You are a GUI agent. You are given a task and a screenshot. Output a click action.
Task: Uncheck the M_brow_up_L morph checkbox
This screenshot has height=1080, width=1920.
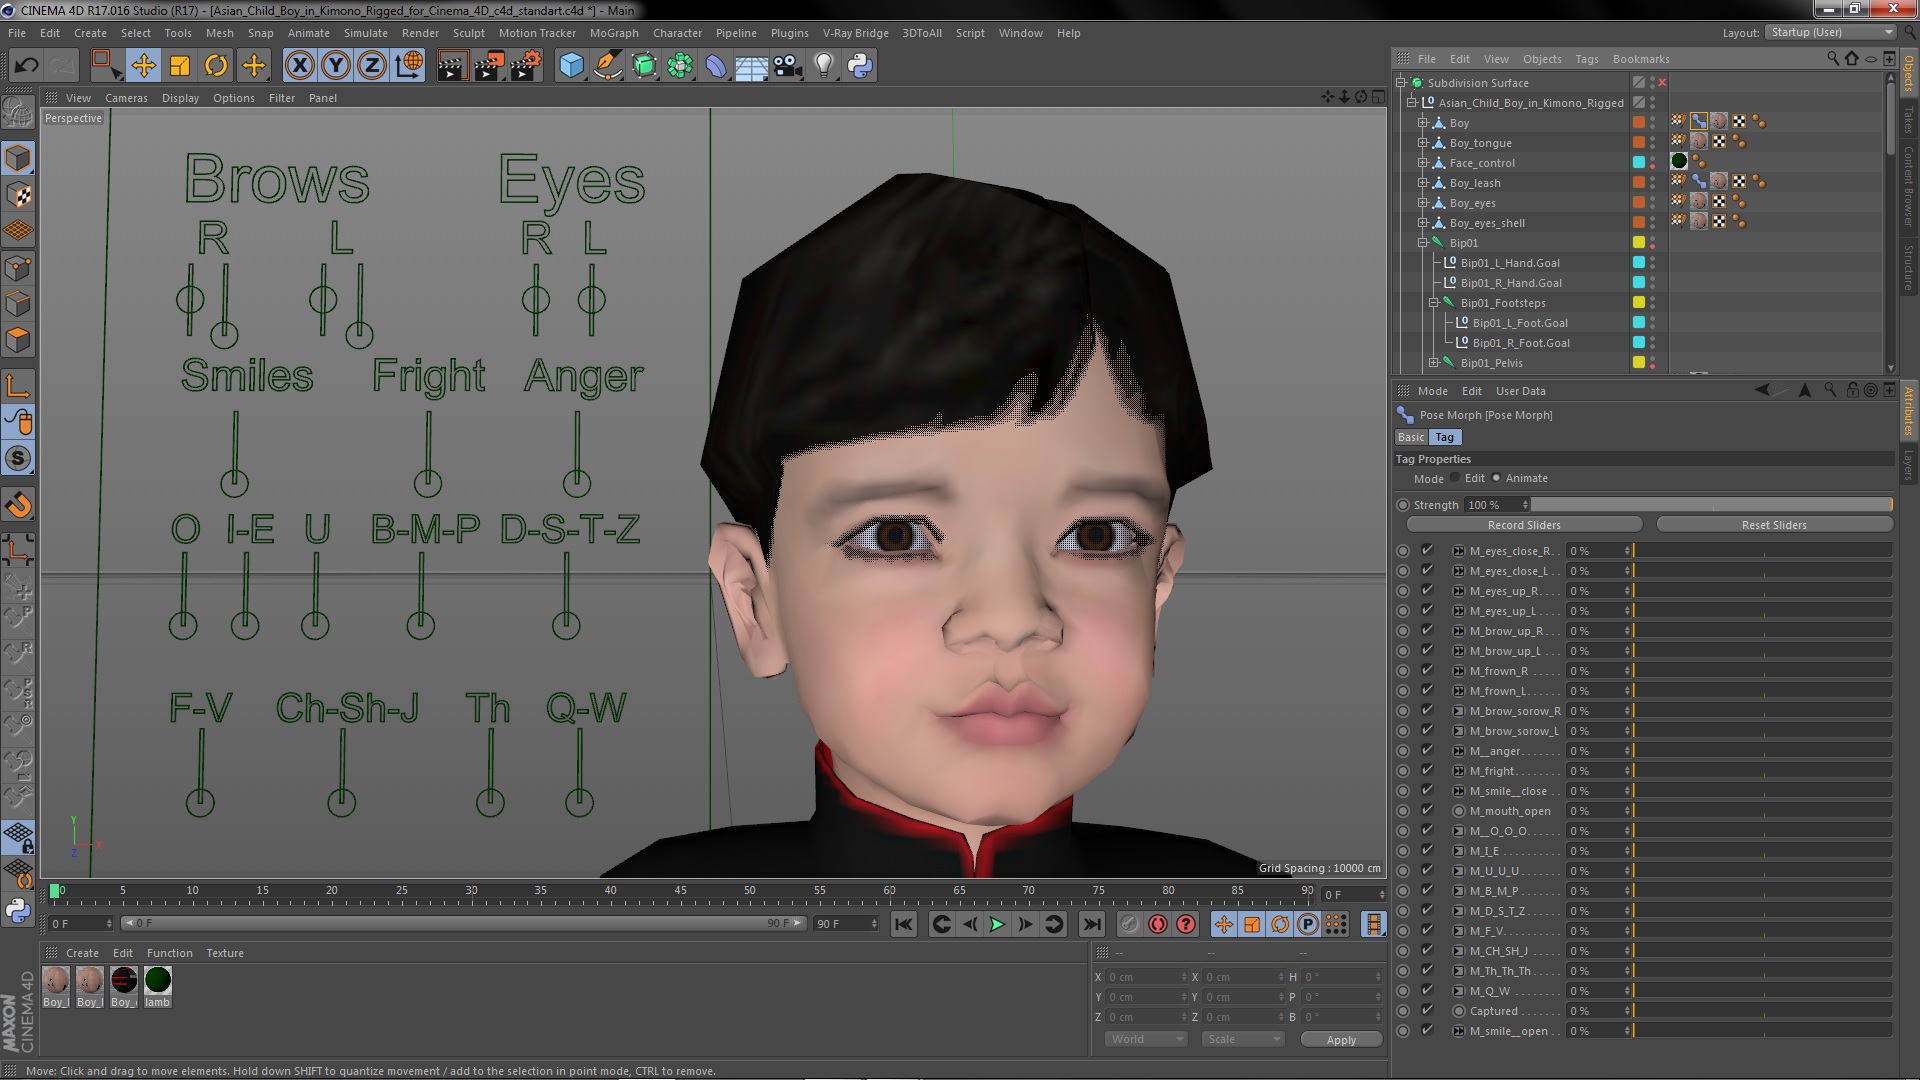point(1427,650)
